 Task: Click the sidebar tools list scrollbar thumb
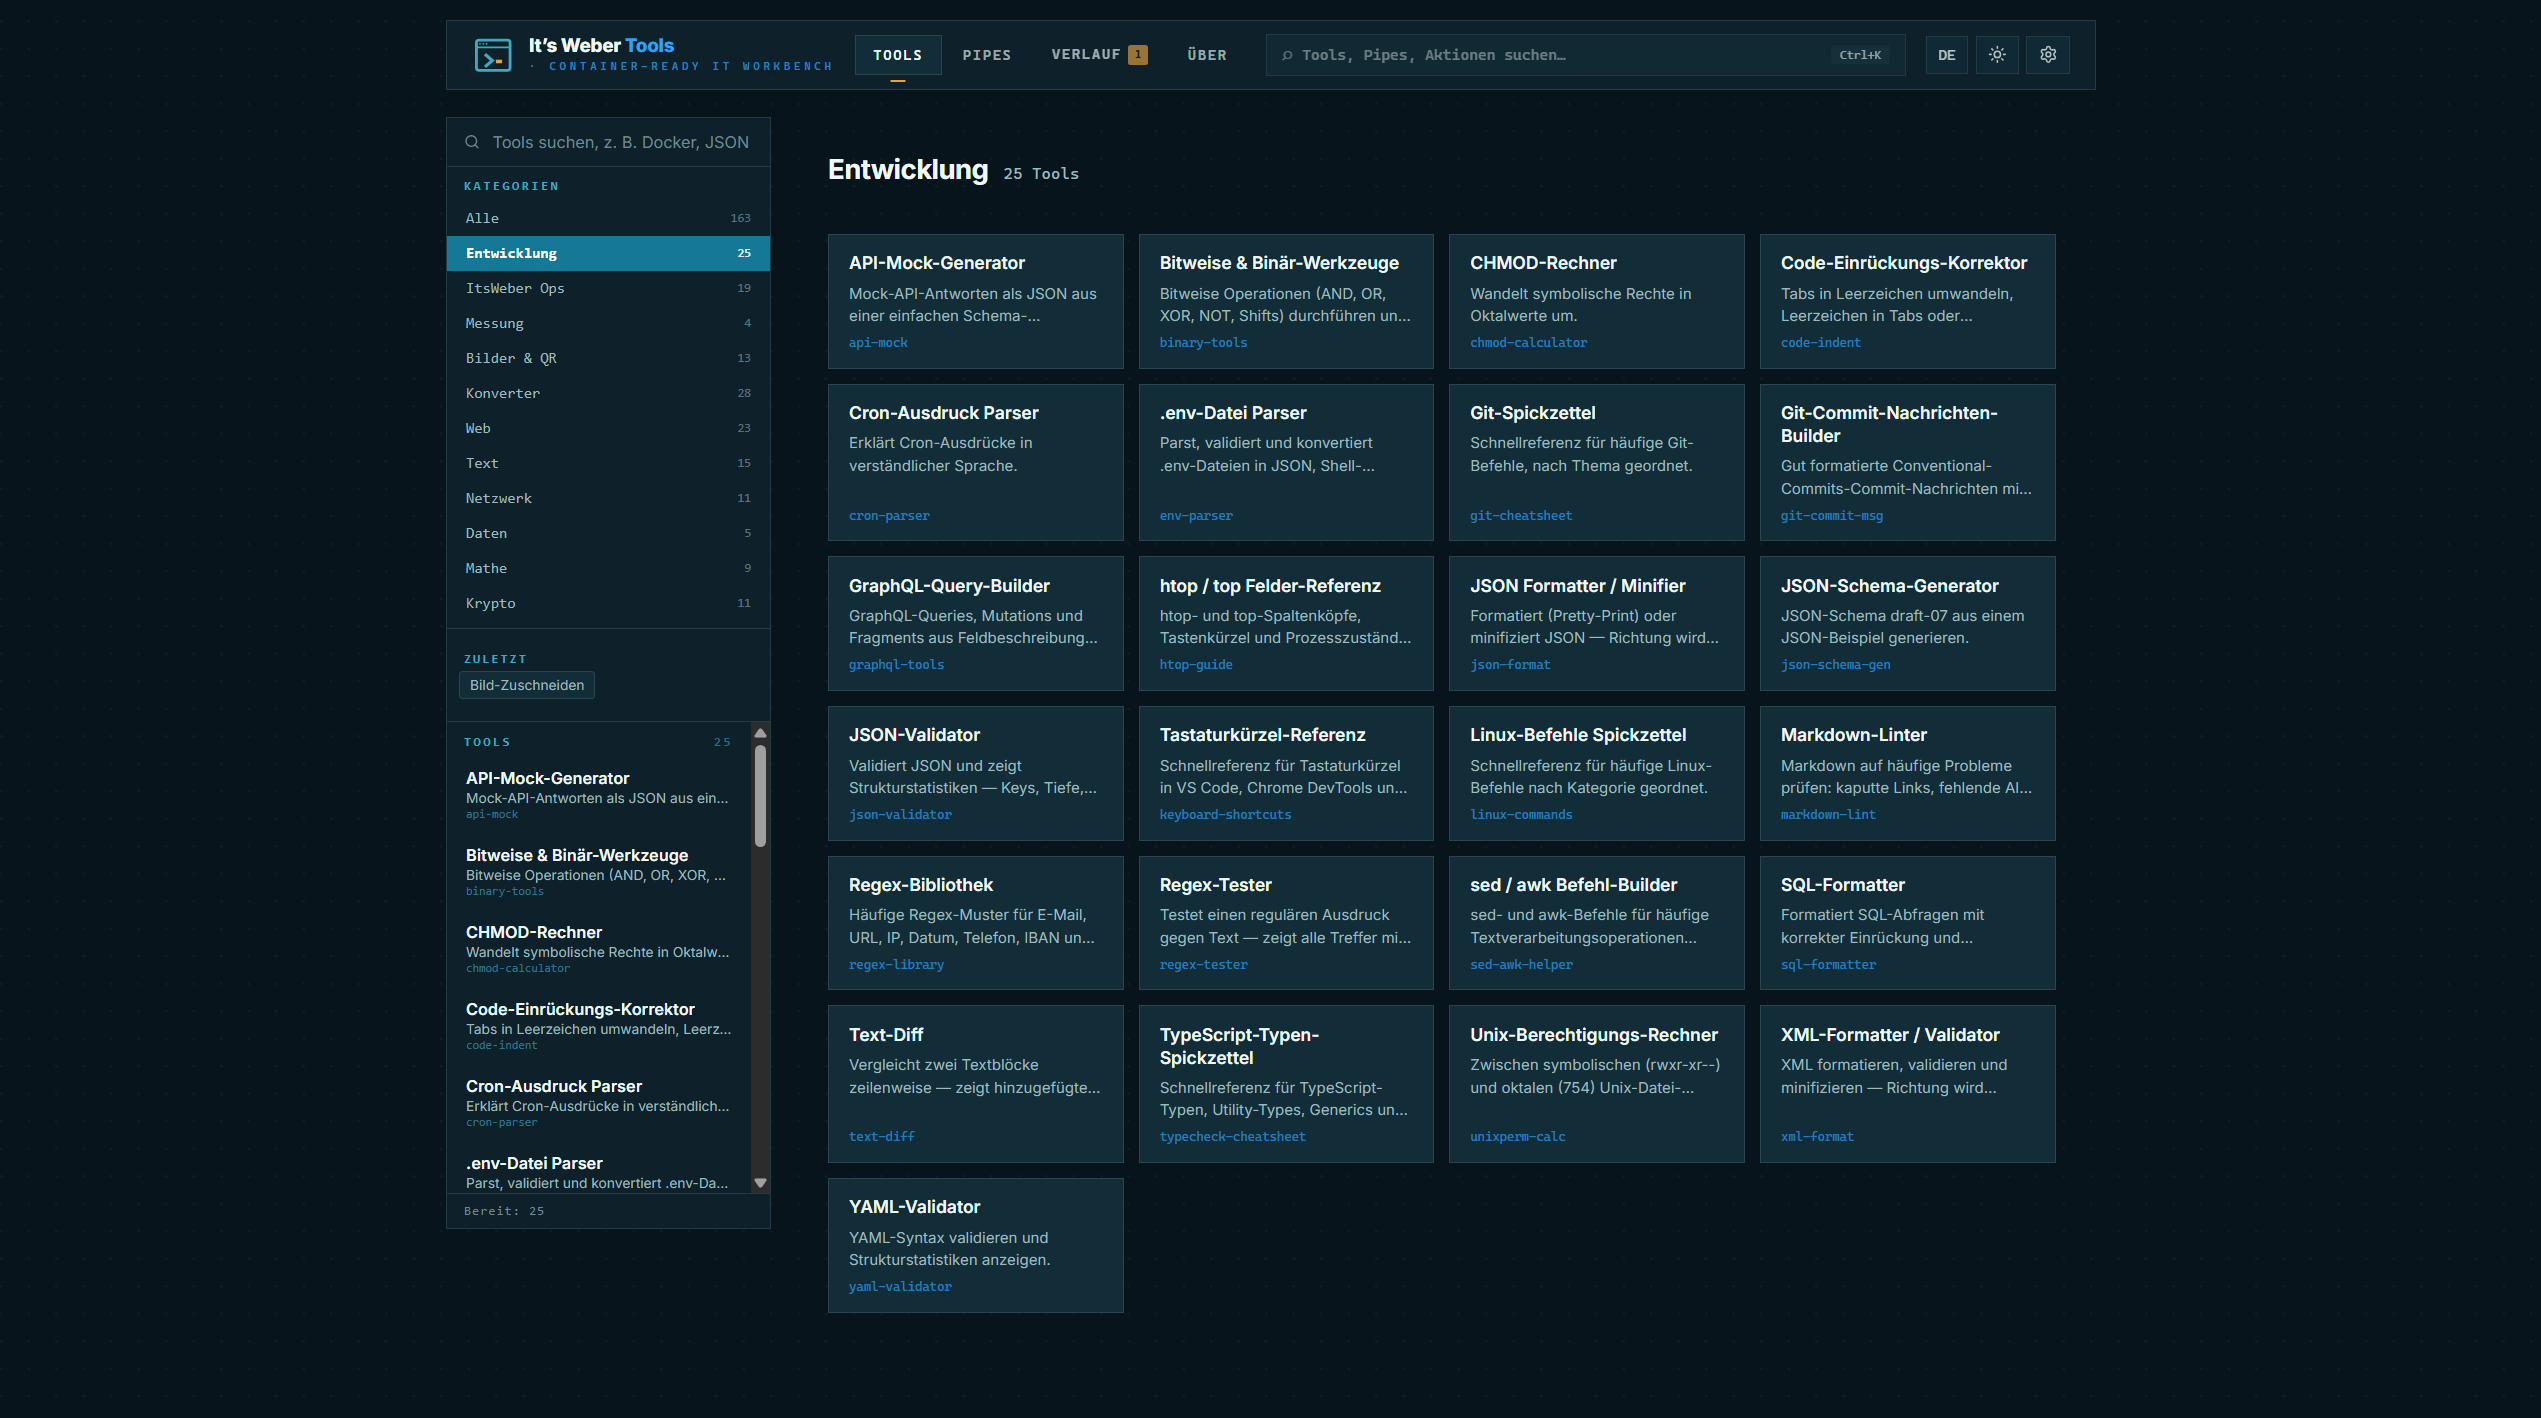pyautogui.click(x=760, y=796)
